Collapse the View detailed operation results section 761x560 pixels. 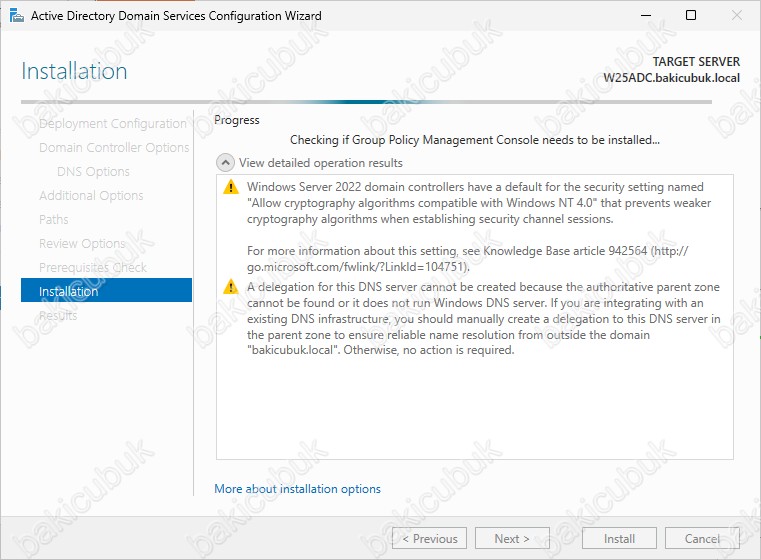coord(226,163)
